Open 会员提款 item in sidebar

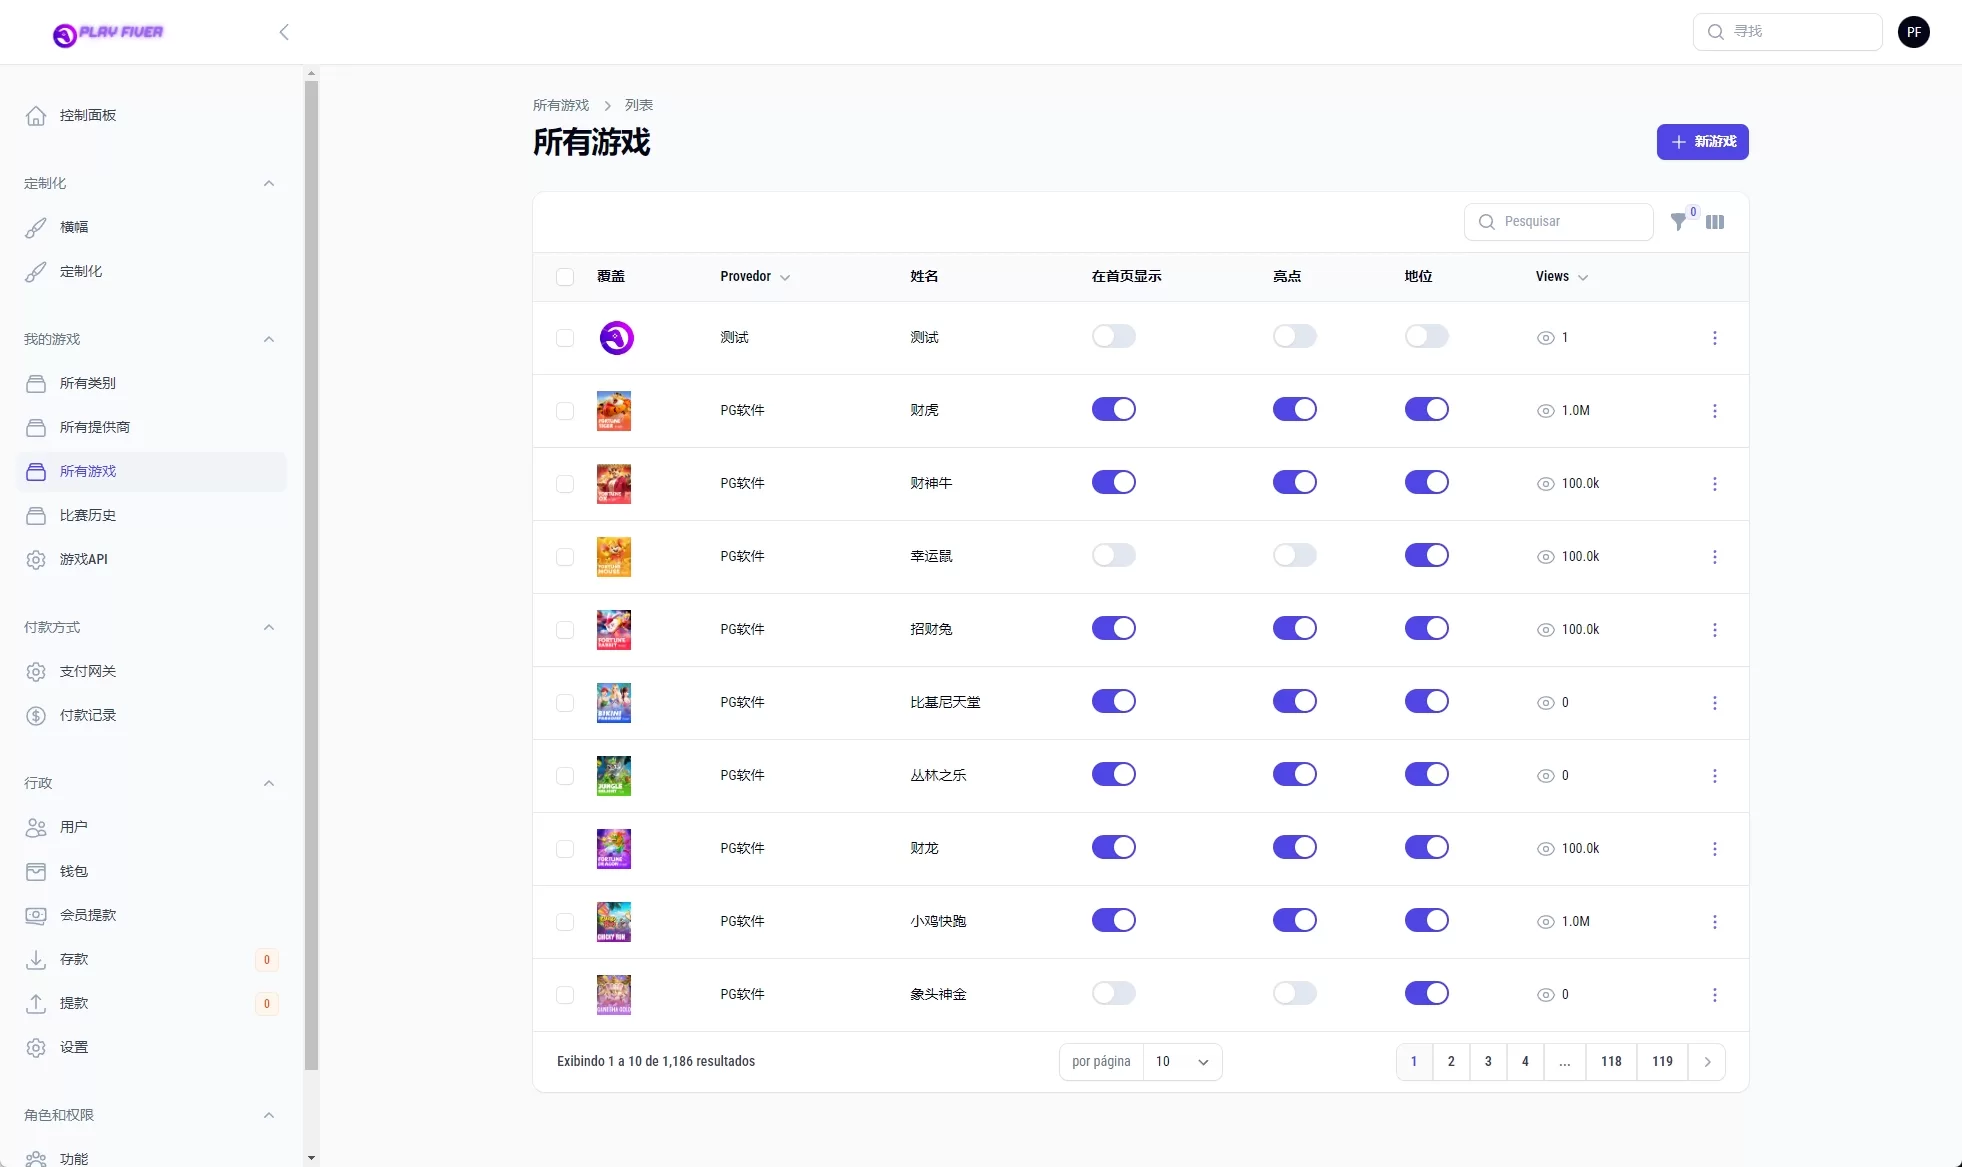[152, 915]
